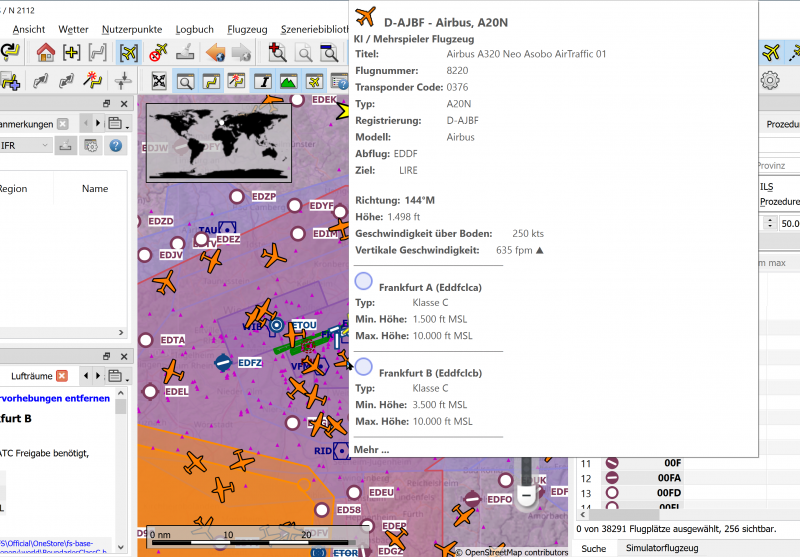Click the world overview mini map
This screenshot has height=557, width=800.
point(219,143)
